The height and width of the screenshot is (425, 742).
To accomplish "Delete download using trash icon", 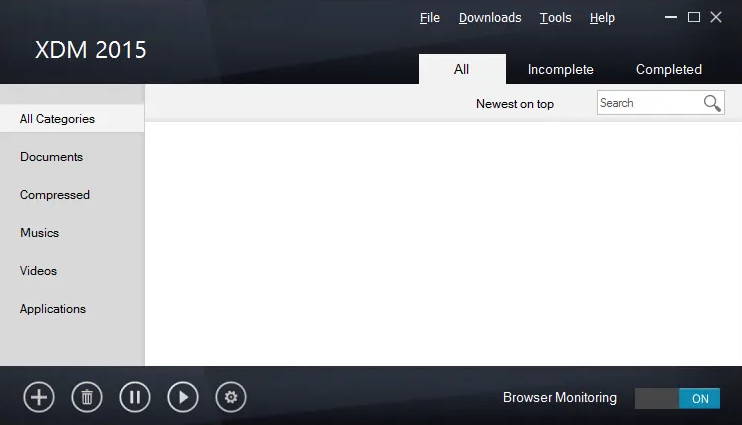I will (x=87, y=397).
